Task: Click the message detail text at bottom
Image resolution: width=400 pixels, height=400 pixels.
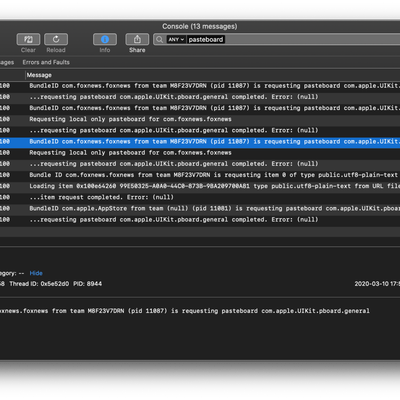Action: (185, 311)
